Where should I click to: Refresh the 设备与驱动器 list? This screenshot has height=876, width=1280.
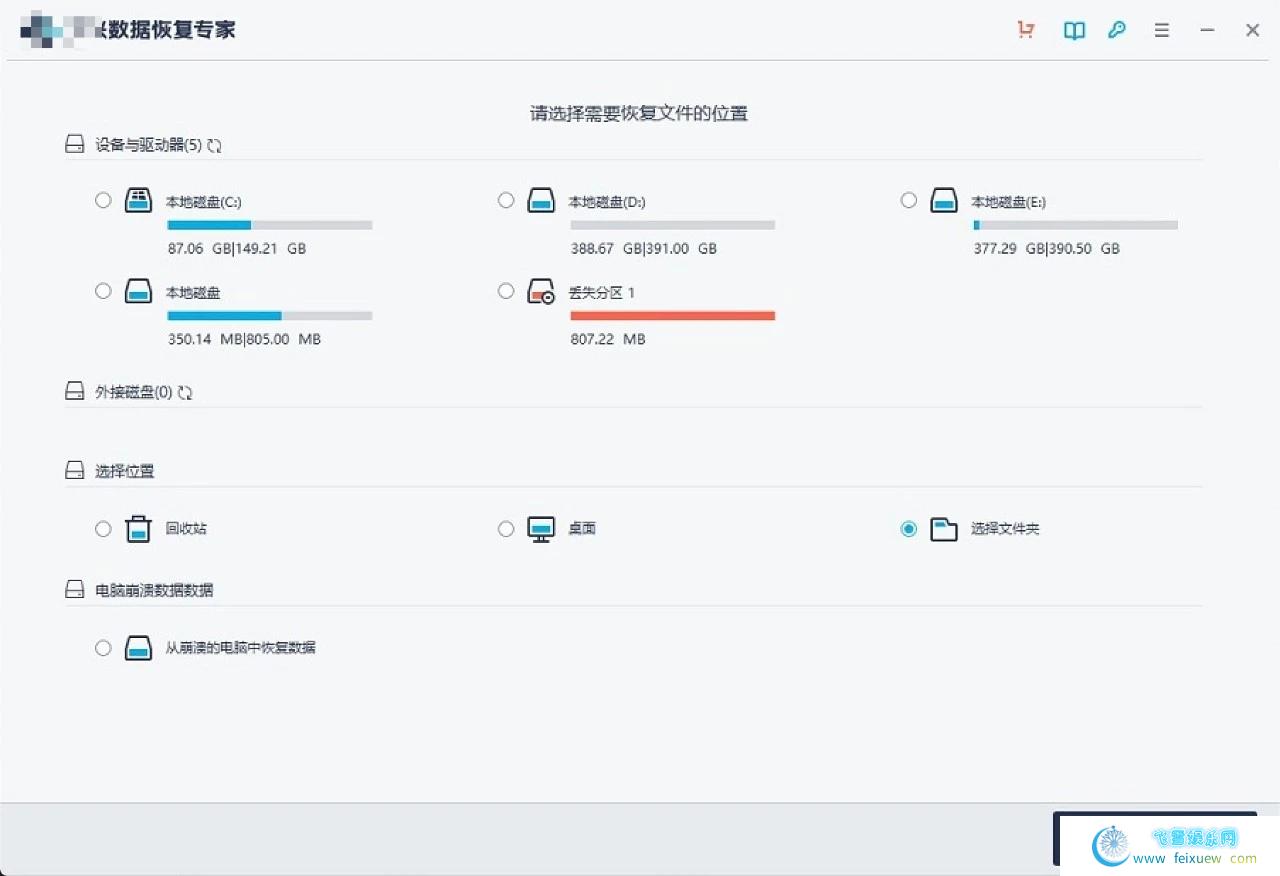coord(214,146)
